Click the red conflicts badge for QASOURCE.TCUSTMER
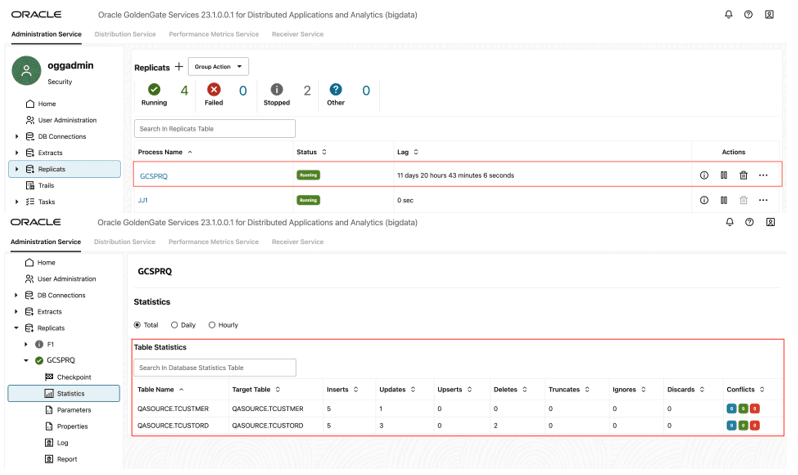Screen dimensions: 798x475 click(x=755, y=408)
